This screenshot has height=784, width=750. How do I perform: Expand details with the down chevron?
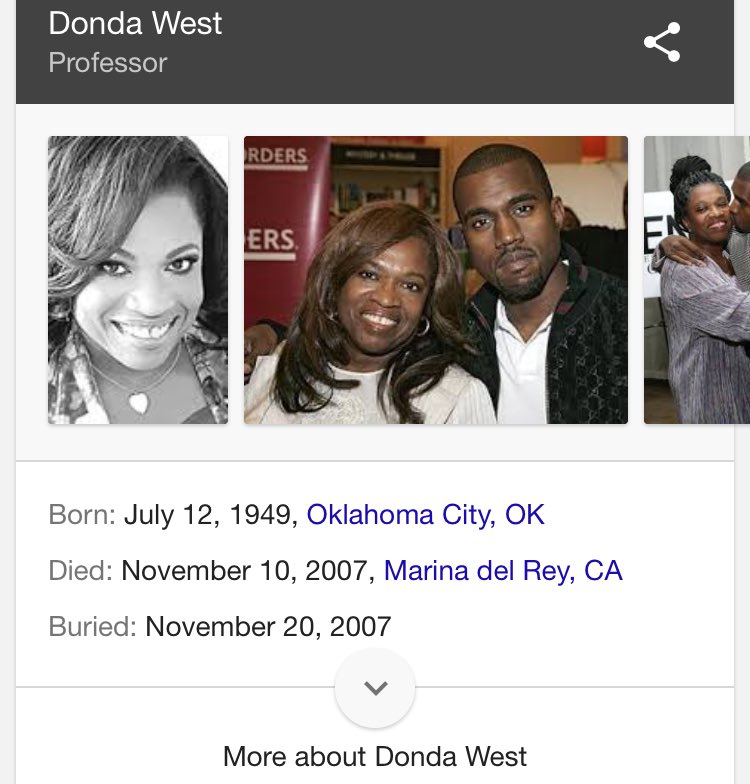coord(375,688)
